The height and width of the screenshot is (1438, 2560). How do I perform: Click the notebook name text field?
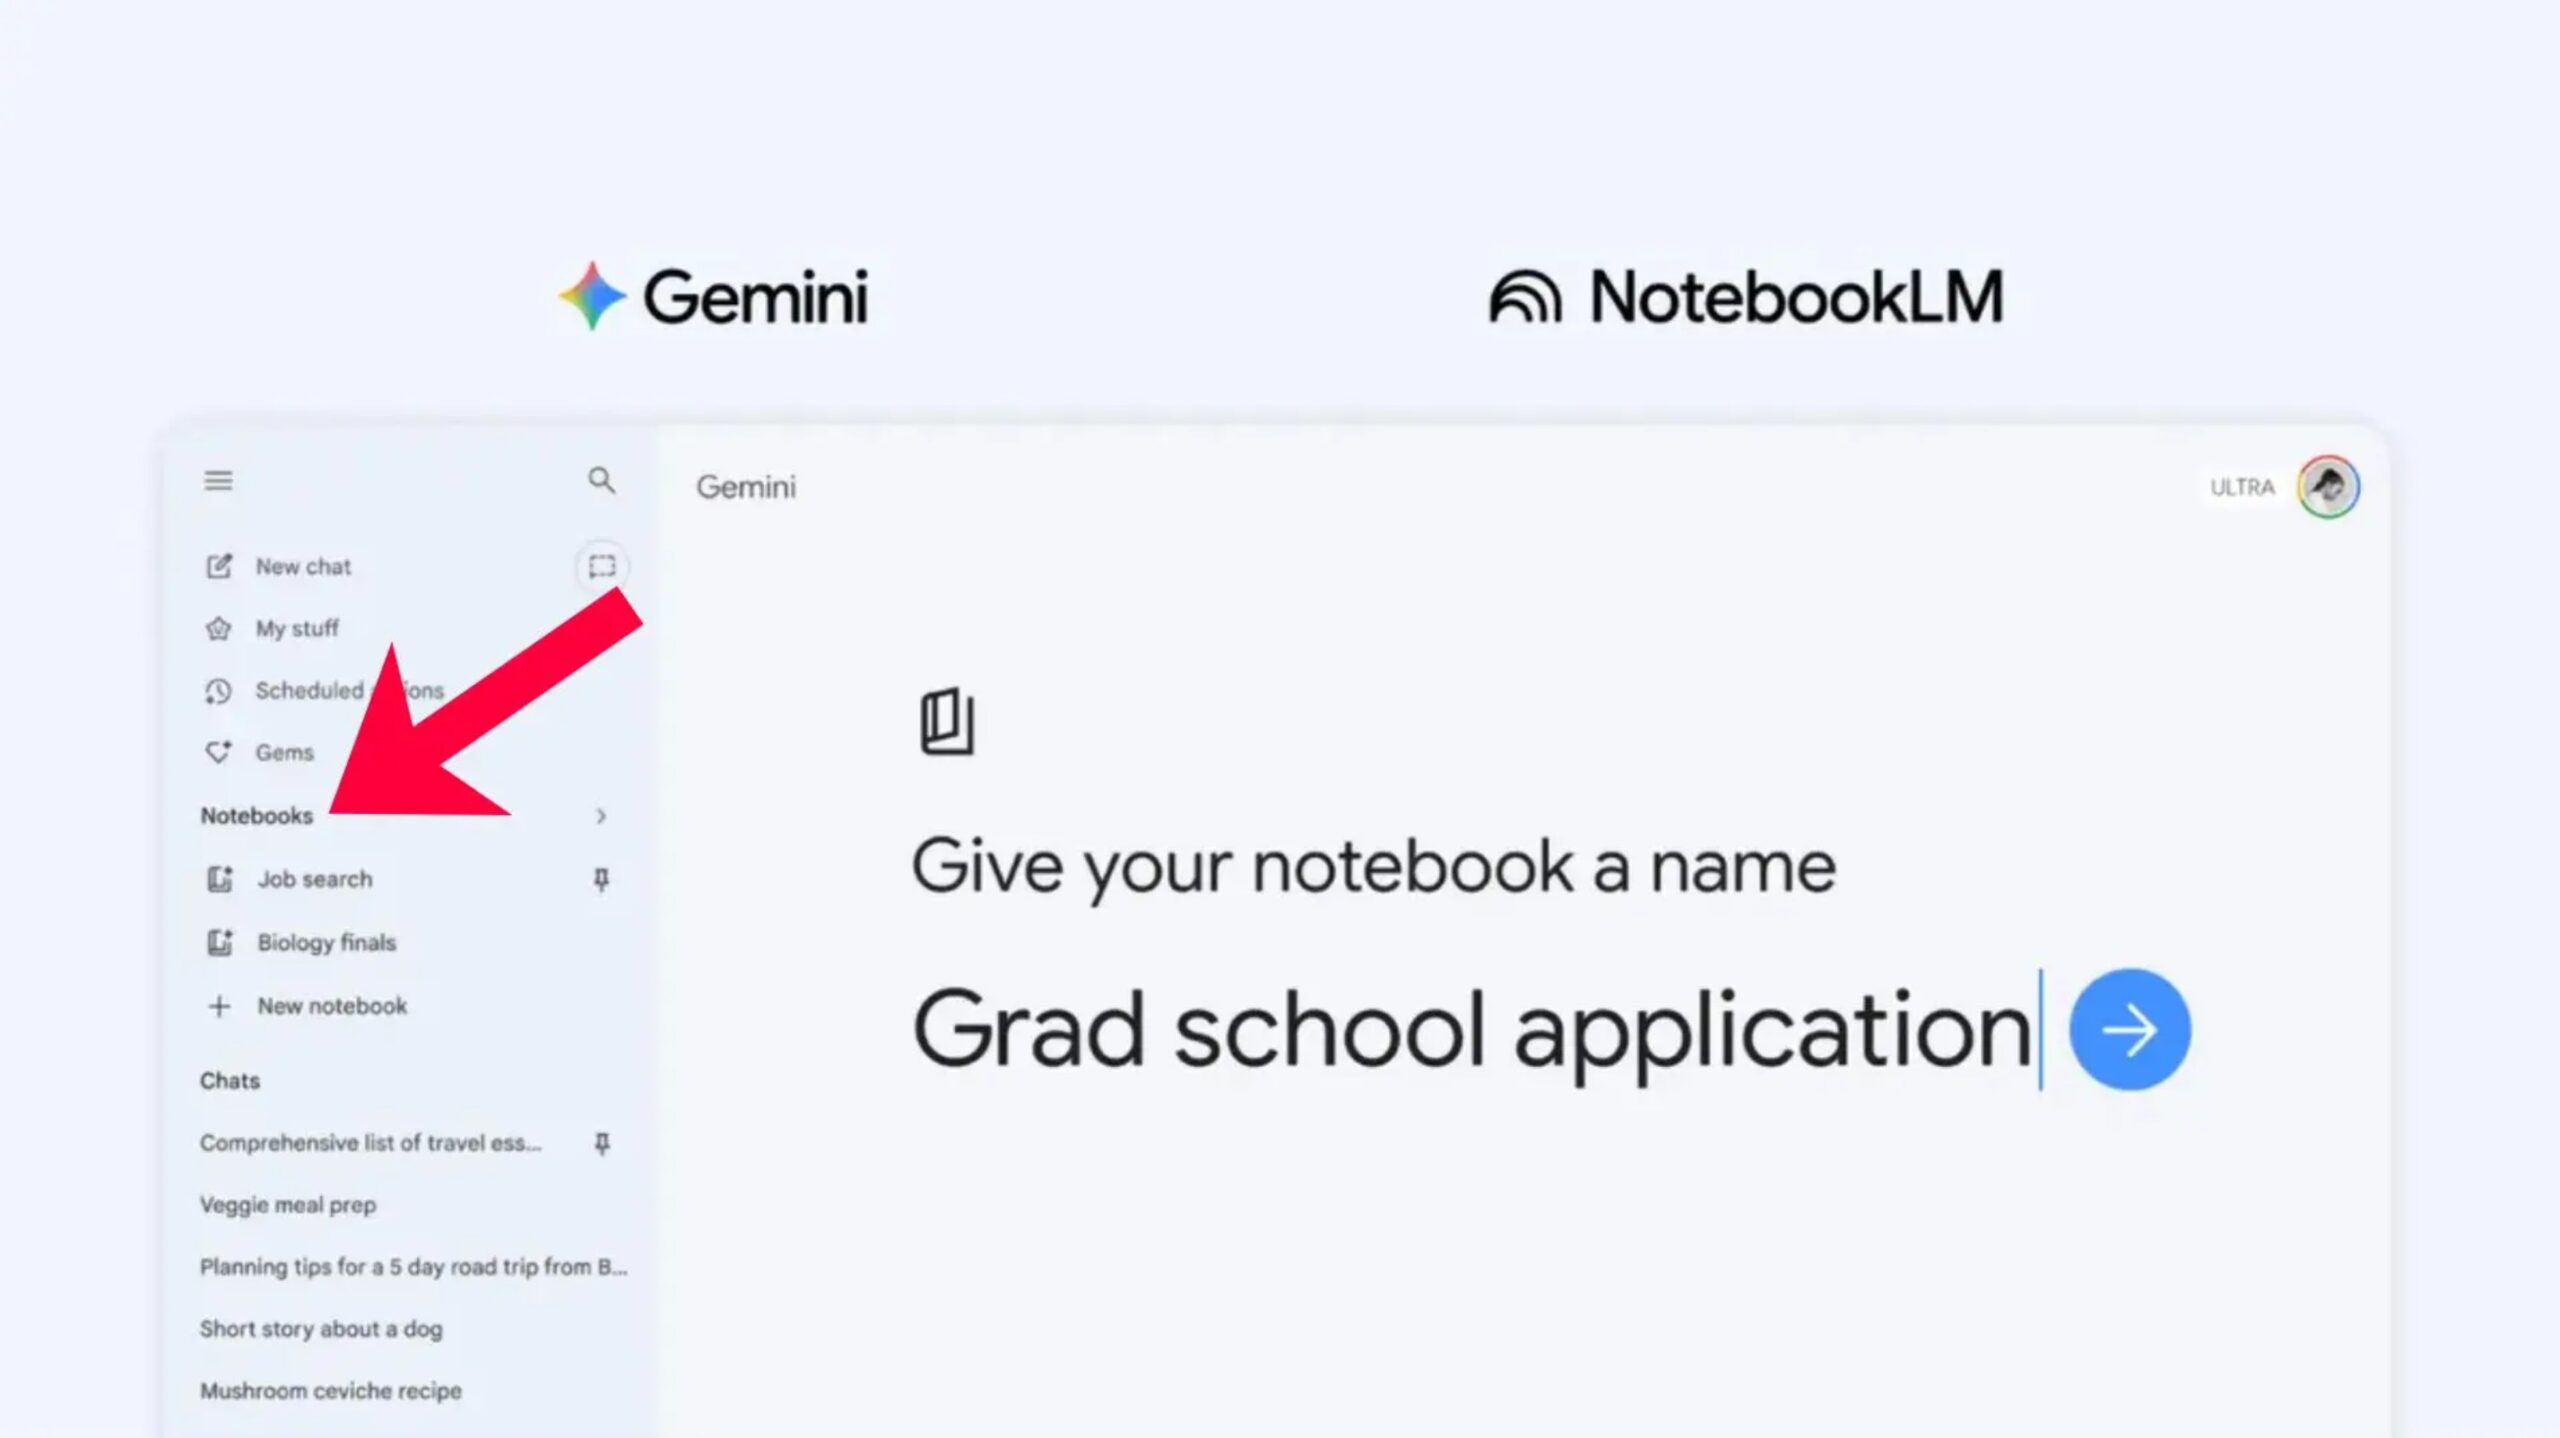[1470, 1030]
